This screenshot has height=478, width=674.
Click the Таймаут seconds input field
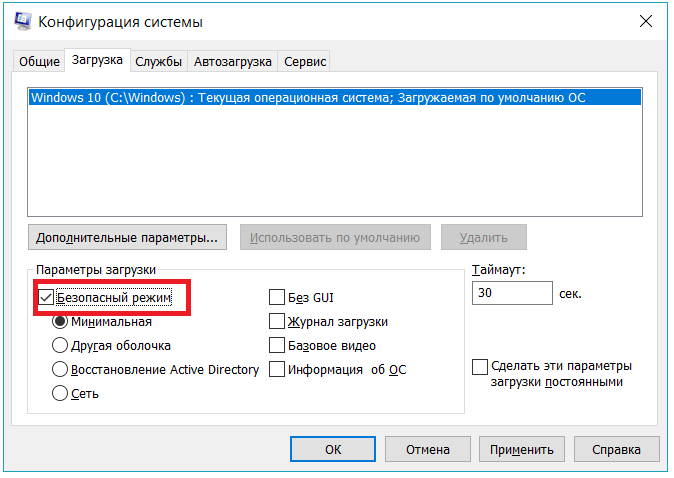(512, 293)
